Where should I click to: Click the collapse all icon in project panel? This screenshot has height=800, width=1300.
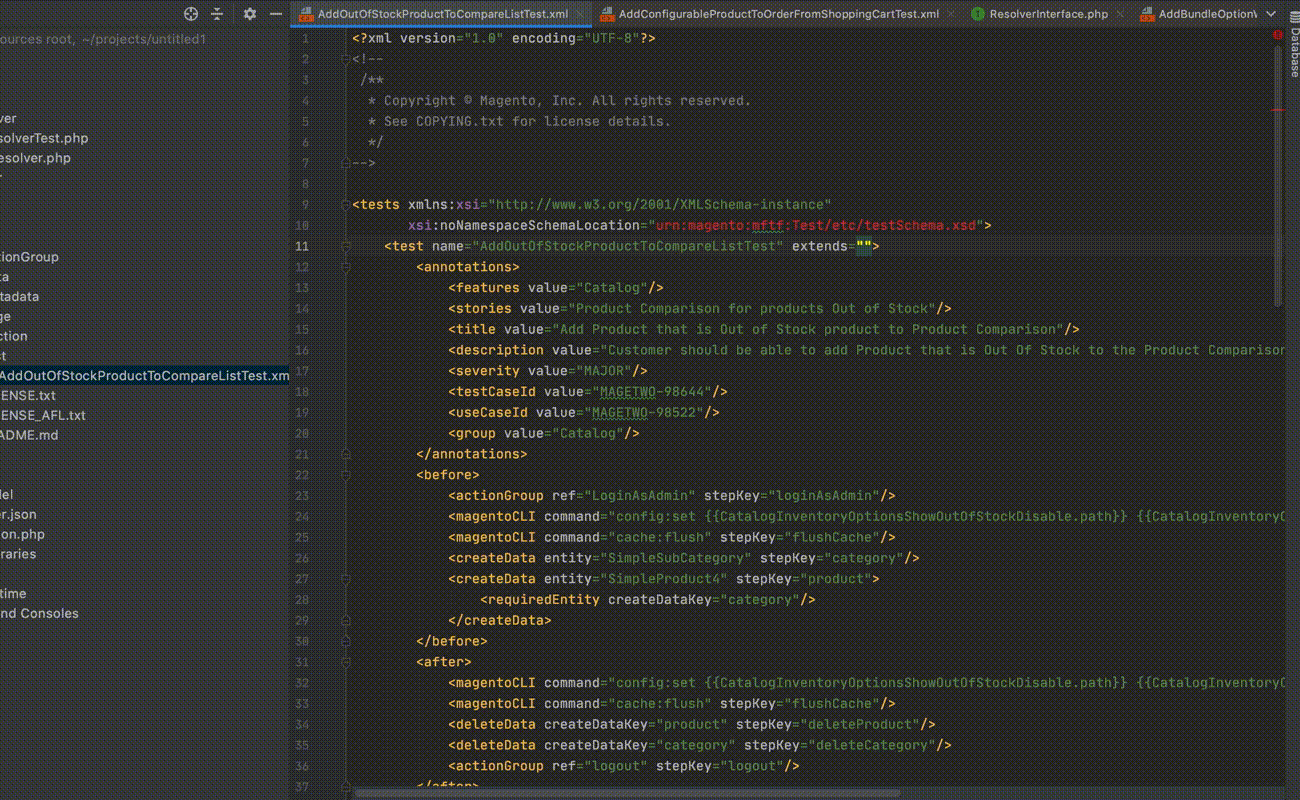coord(217,14)
